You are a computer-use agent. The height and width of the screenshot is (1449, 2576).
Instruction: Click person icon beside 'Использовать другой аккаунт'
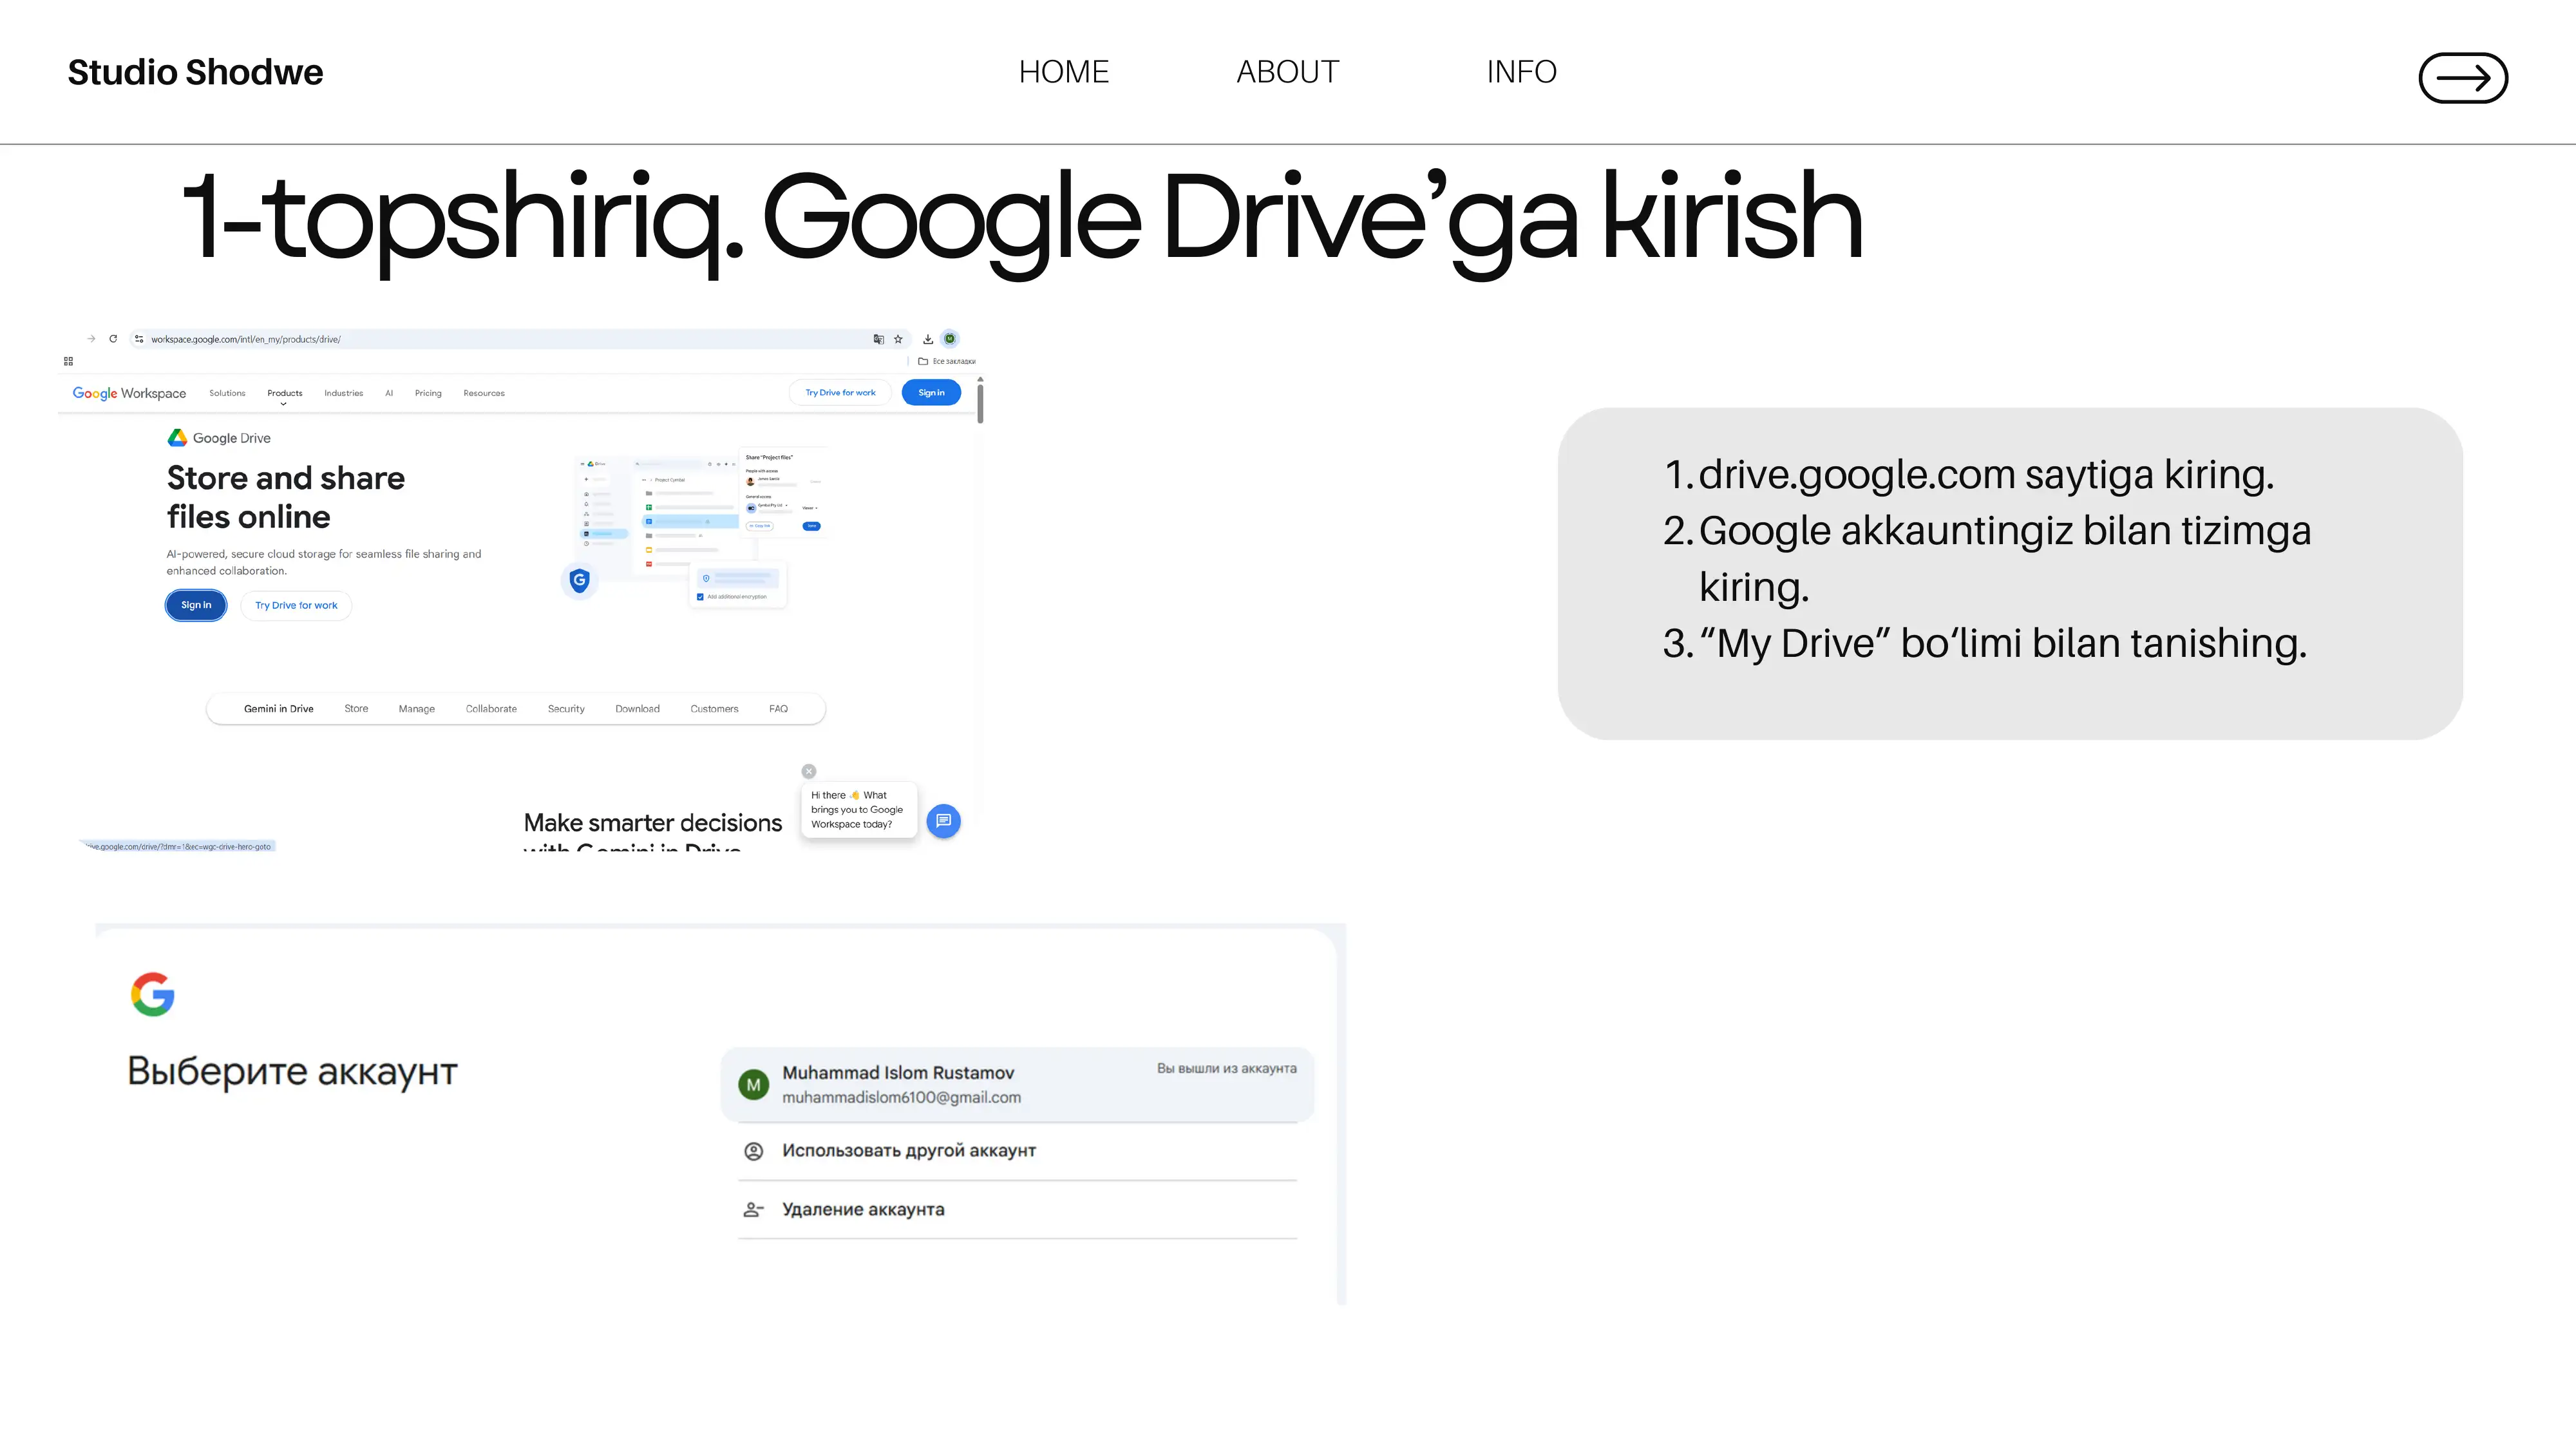point(754,1151)
